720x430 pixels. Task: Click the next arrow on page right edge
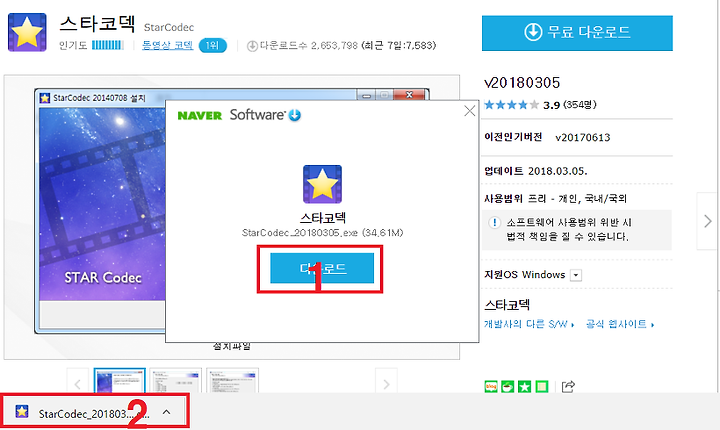point(708,221)
